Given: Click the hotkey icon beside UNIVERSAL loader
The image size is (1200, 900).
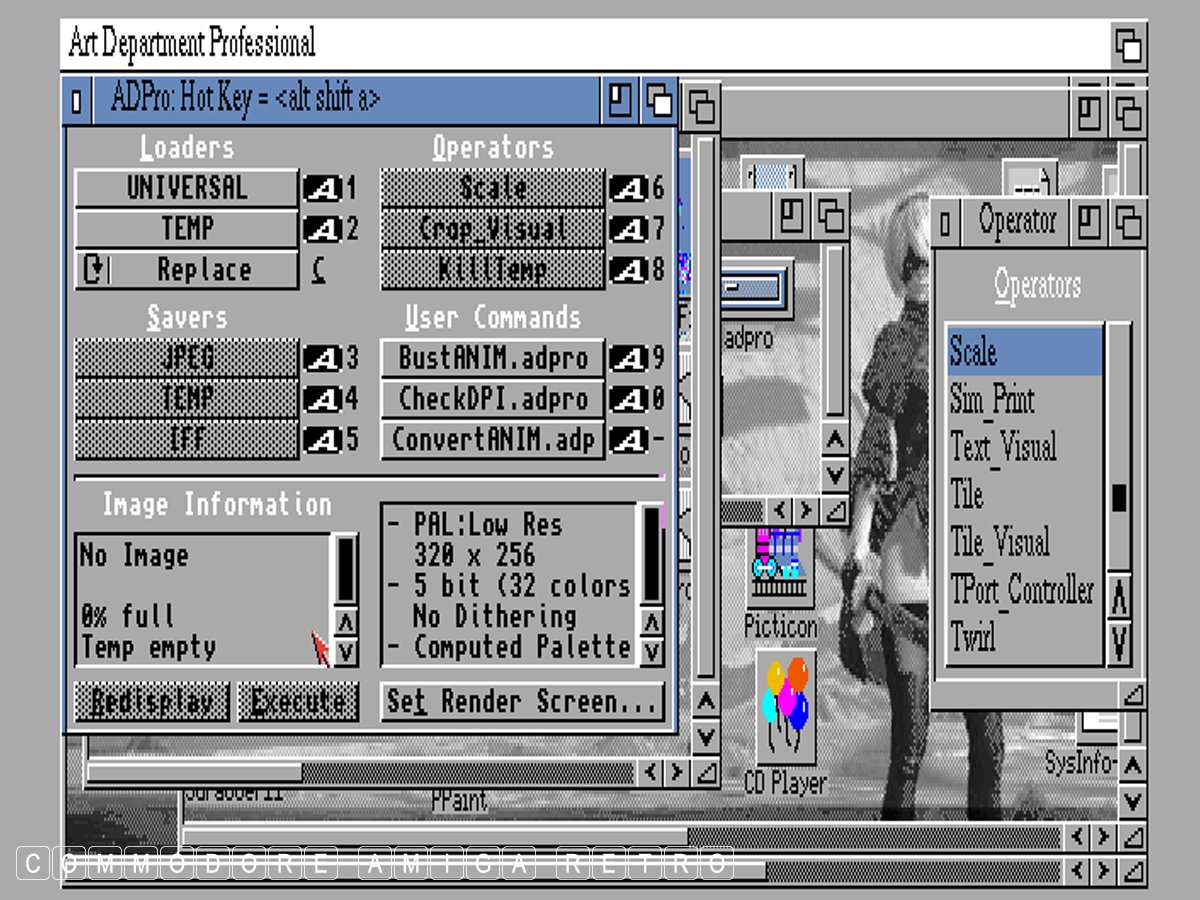Looking at the screenshot, I should [322, 188].
